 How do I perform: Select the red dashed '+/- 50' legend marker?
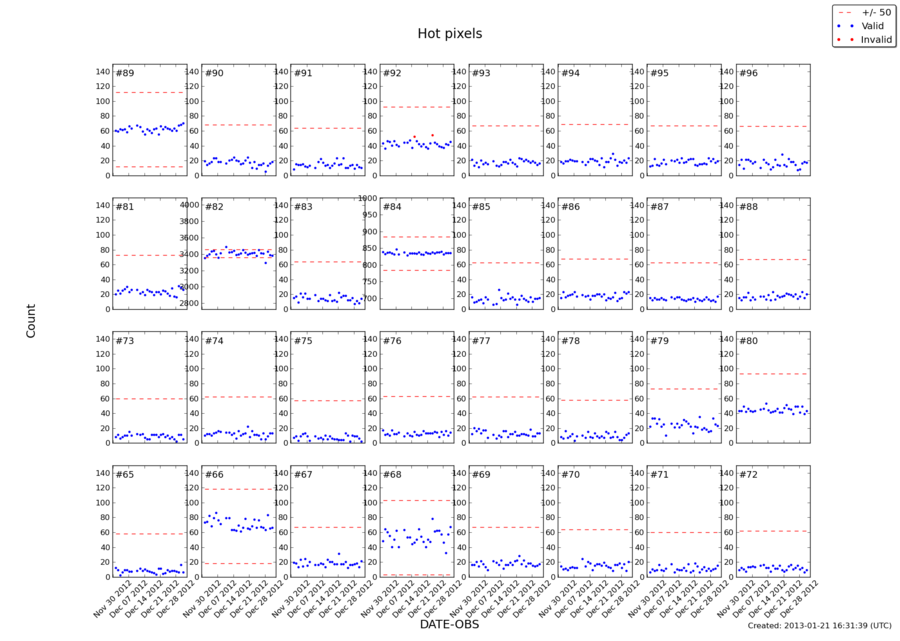point(844,12)
